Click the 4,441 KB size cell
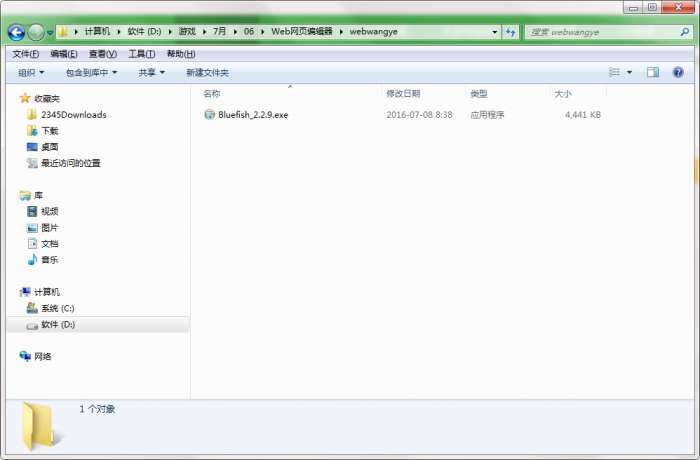The height and width of the screenshot is (460, 700). [583, 115]
